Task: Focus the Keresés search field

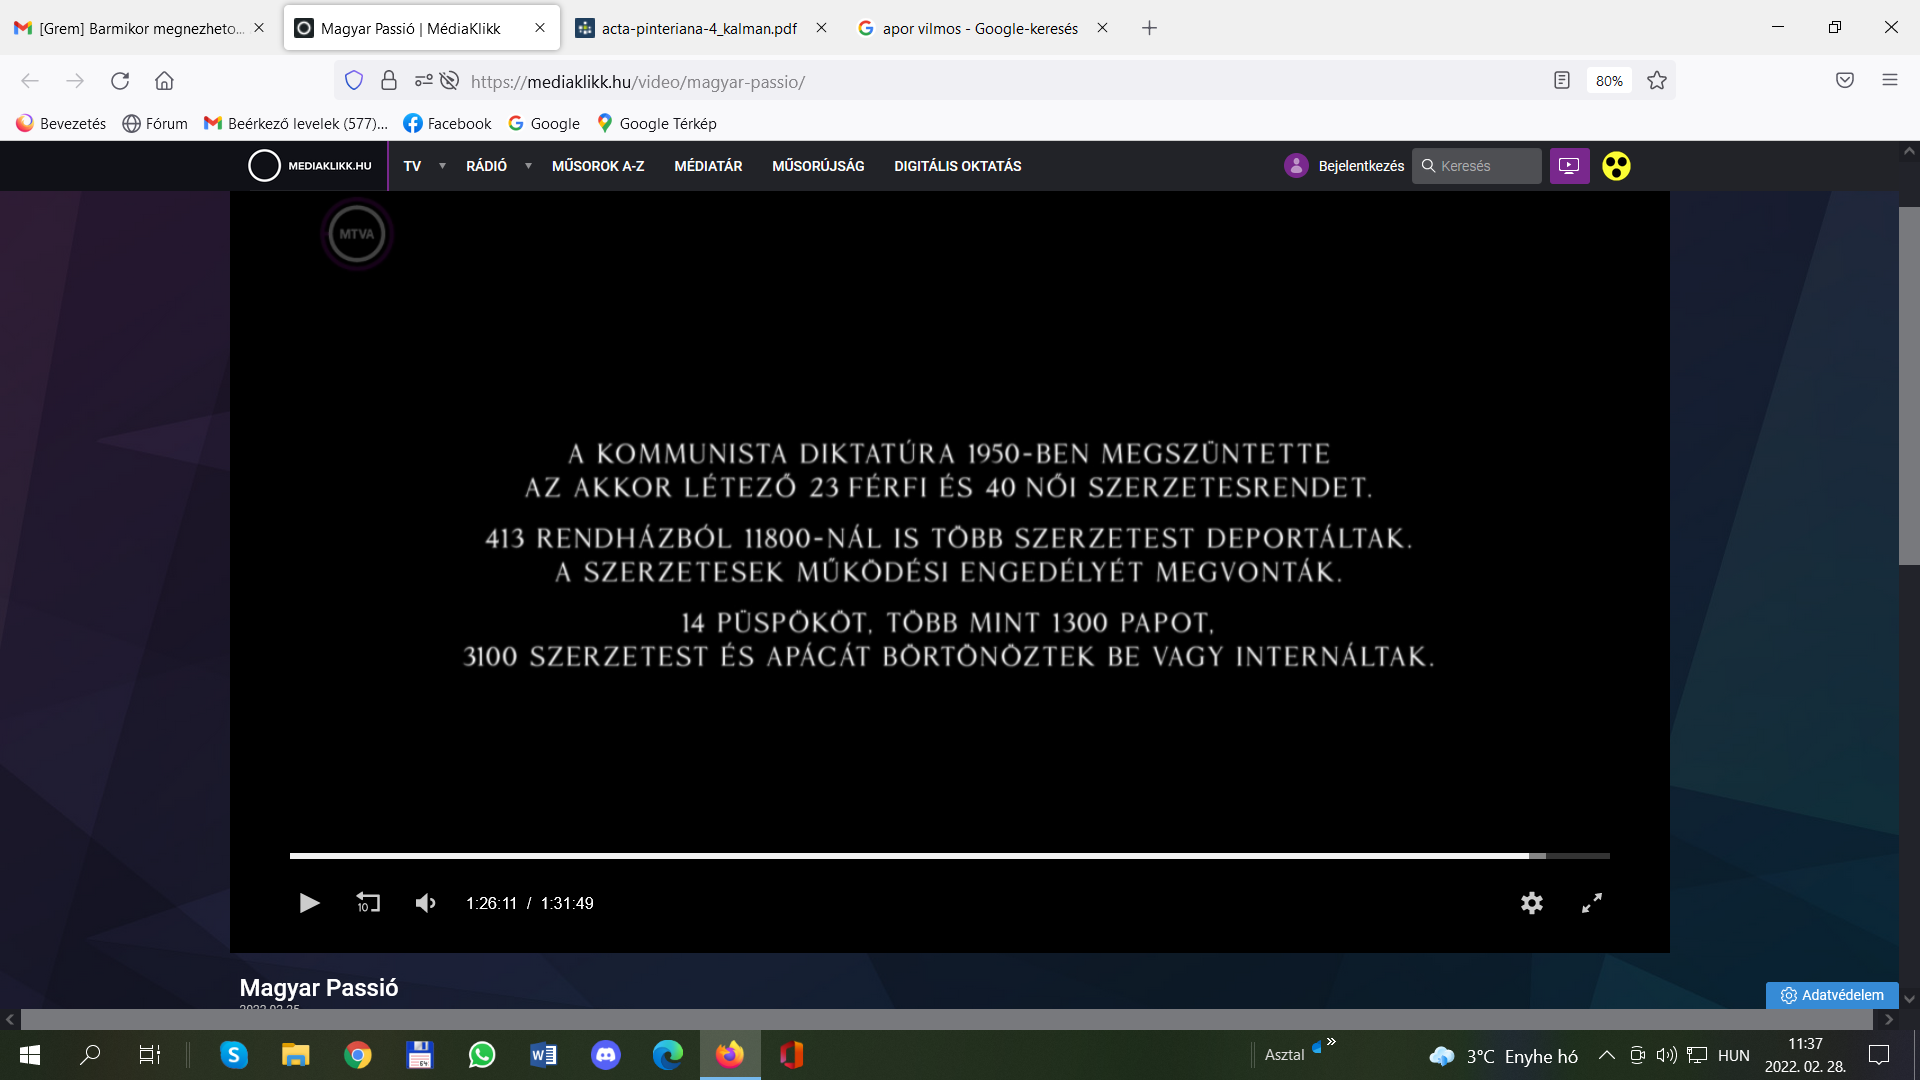Action: (1476, 166)
